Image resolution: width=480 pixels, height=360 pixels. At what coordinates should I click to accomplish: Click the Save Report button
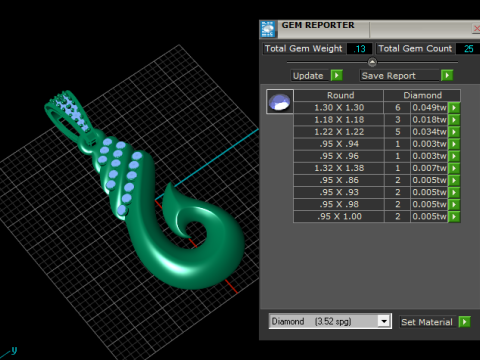[399, 76]
